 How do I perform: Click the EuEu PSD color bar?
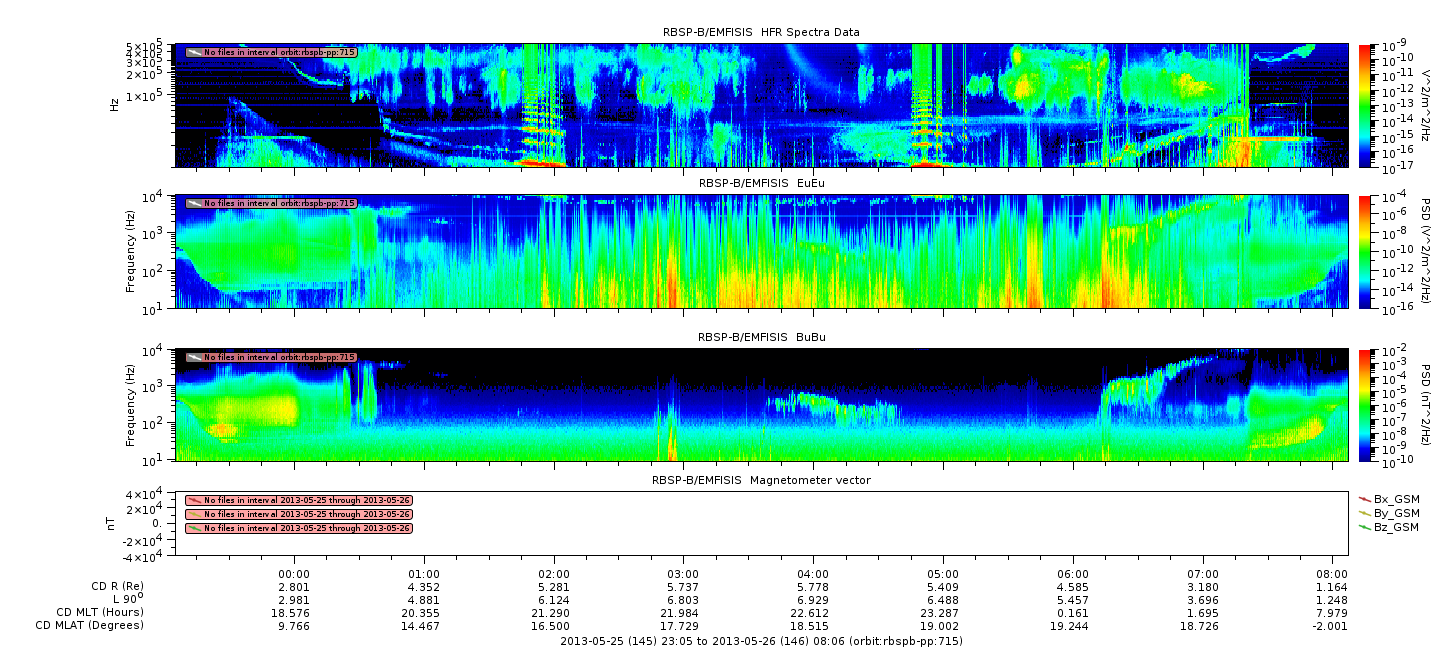point(1365,251)
